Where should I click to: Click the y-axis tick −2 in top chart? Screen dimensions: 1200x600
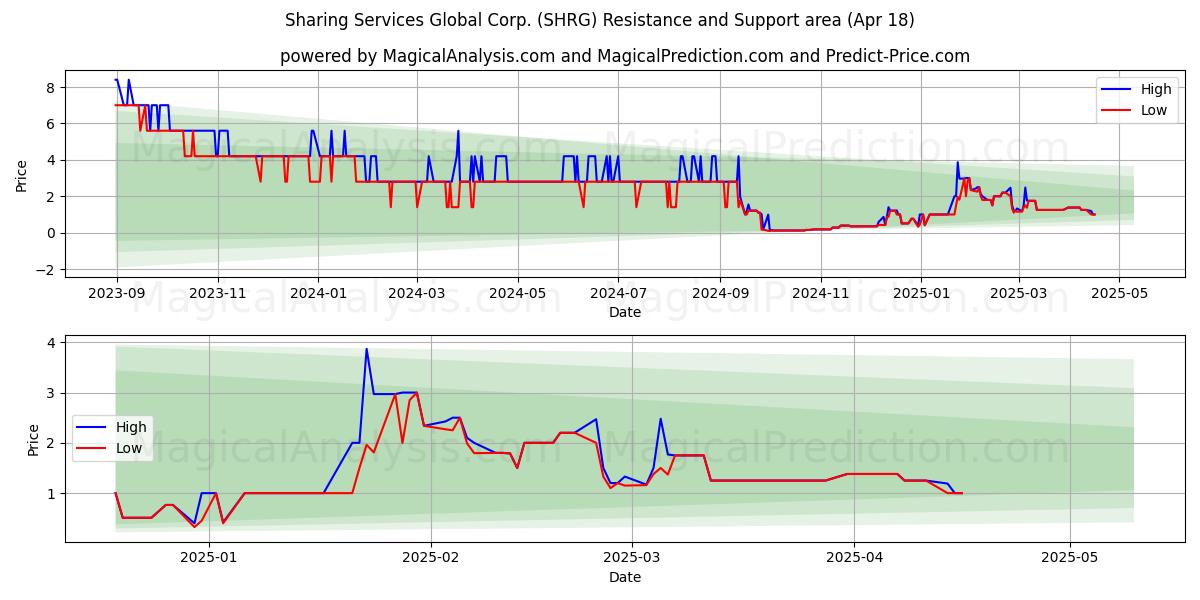46,270
